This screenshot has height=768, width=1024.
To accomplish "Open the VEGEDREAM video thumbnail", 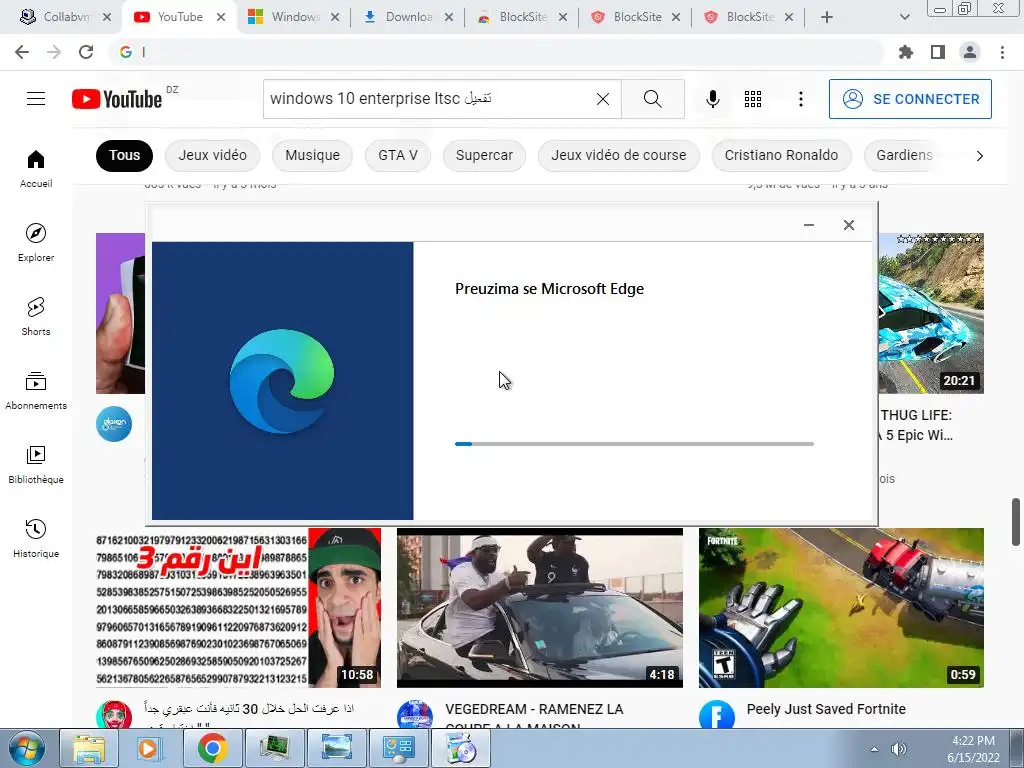I will 539,607.
